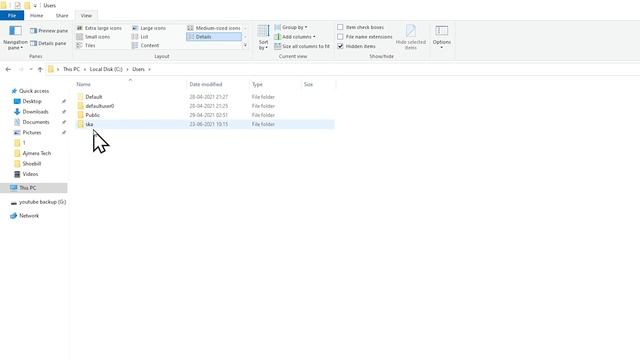This screenshot has width=640, height=360.
Task: Open recent locations dropdown arrow
Action: click(x=31, y=69)
